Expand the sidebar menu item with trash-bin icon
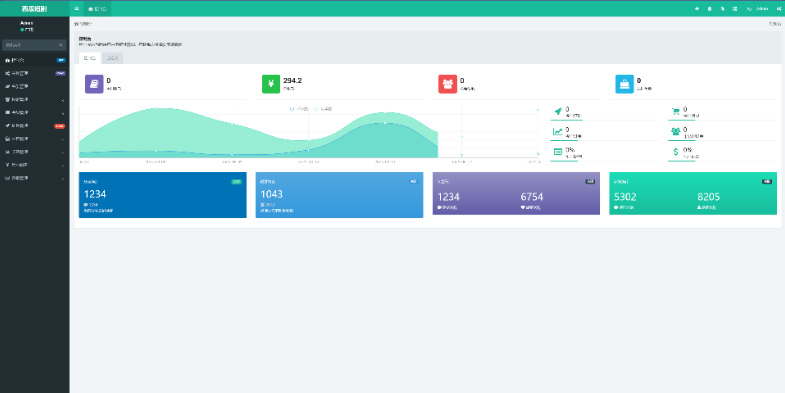Screen dimensions: 785x393 (35, 100)
